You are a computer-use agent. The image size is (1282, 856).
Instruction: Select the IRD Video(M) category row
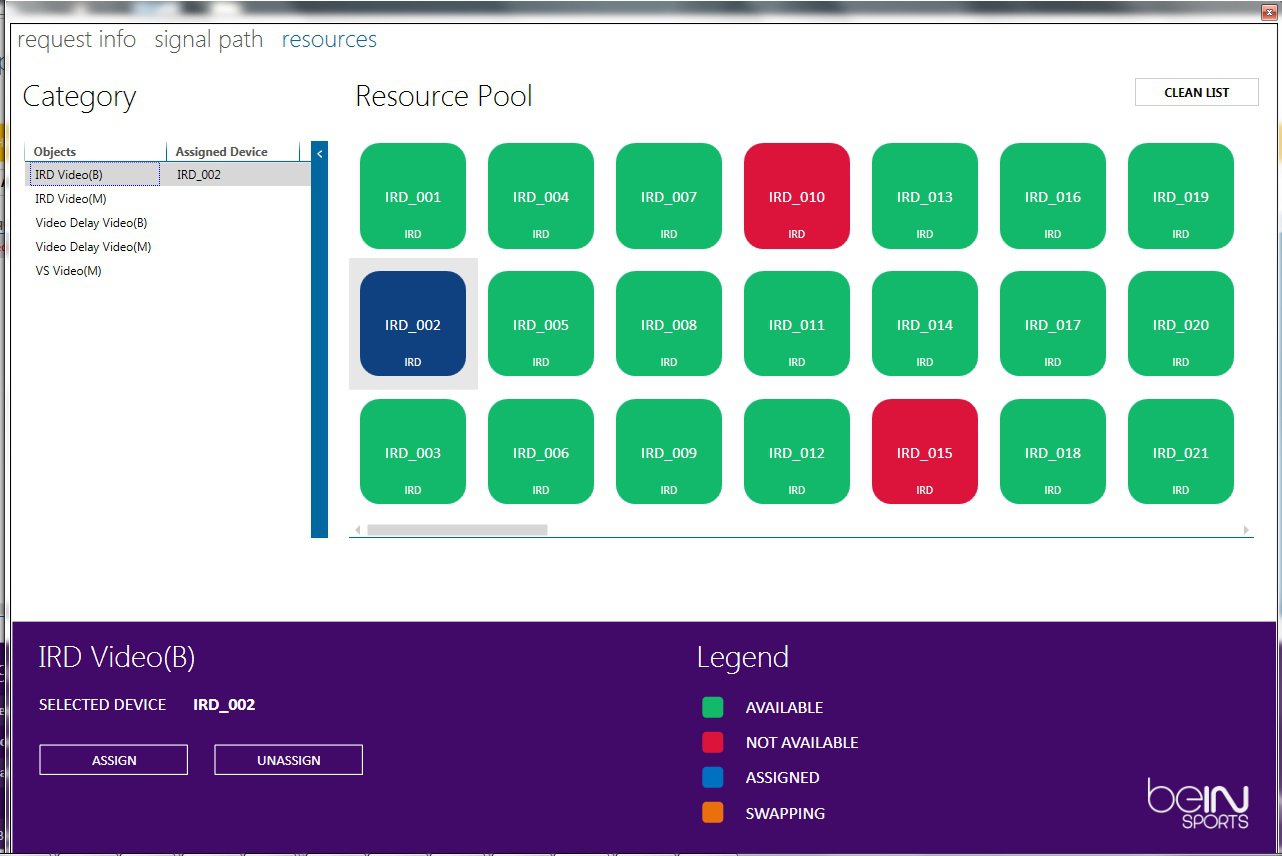click(x=168, y=198)
